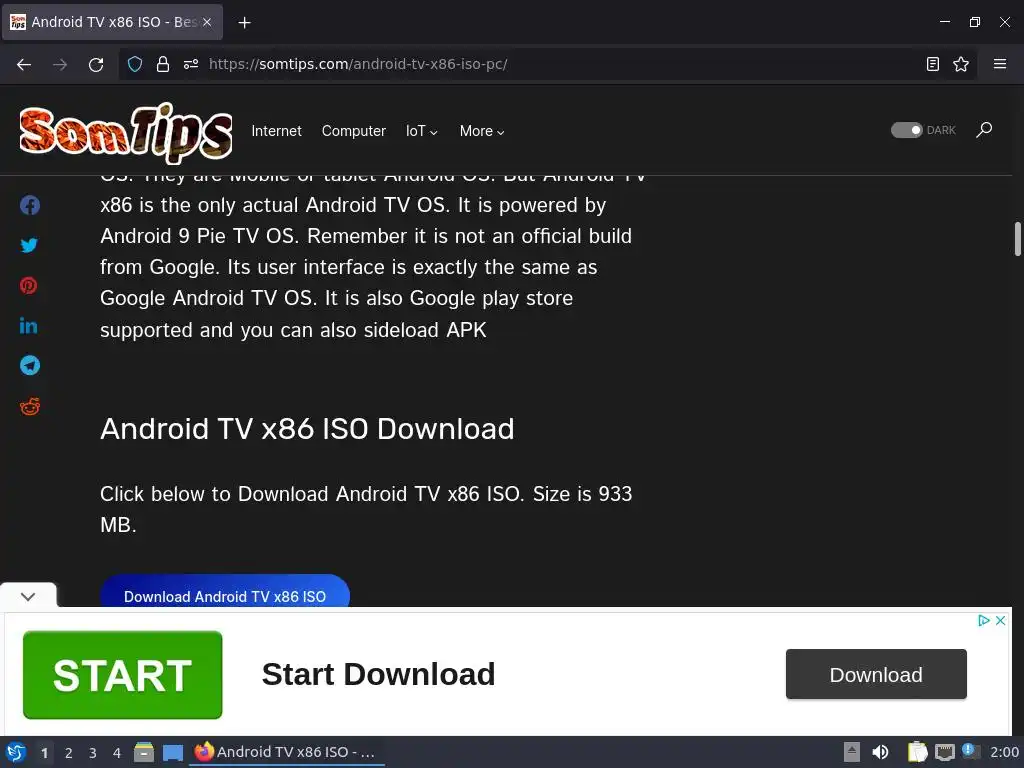Screen dimensions: 1024x768
Task: Toggle reader view
Action: pyautogui.click(x=933, y=64)
